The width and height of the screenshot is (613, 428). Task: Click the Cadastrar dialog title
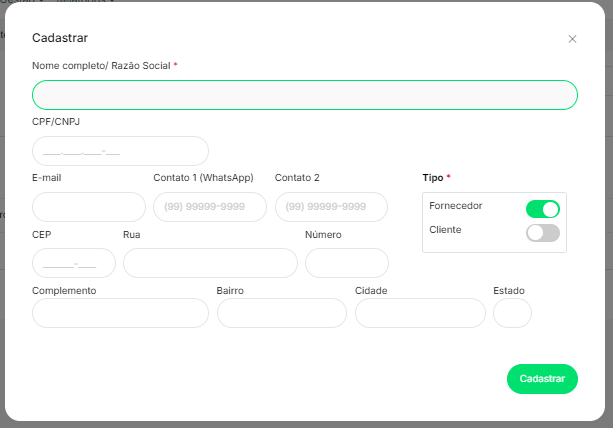(x=60, y=38)
